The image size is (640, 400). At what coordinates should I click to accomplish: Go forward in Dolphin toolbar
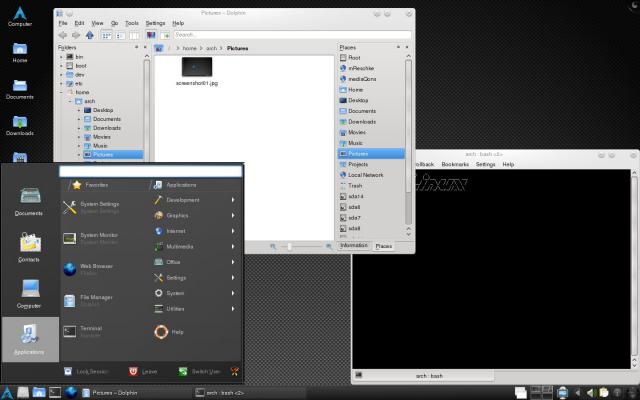pos(76,36)
